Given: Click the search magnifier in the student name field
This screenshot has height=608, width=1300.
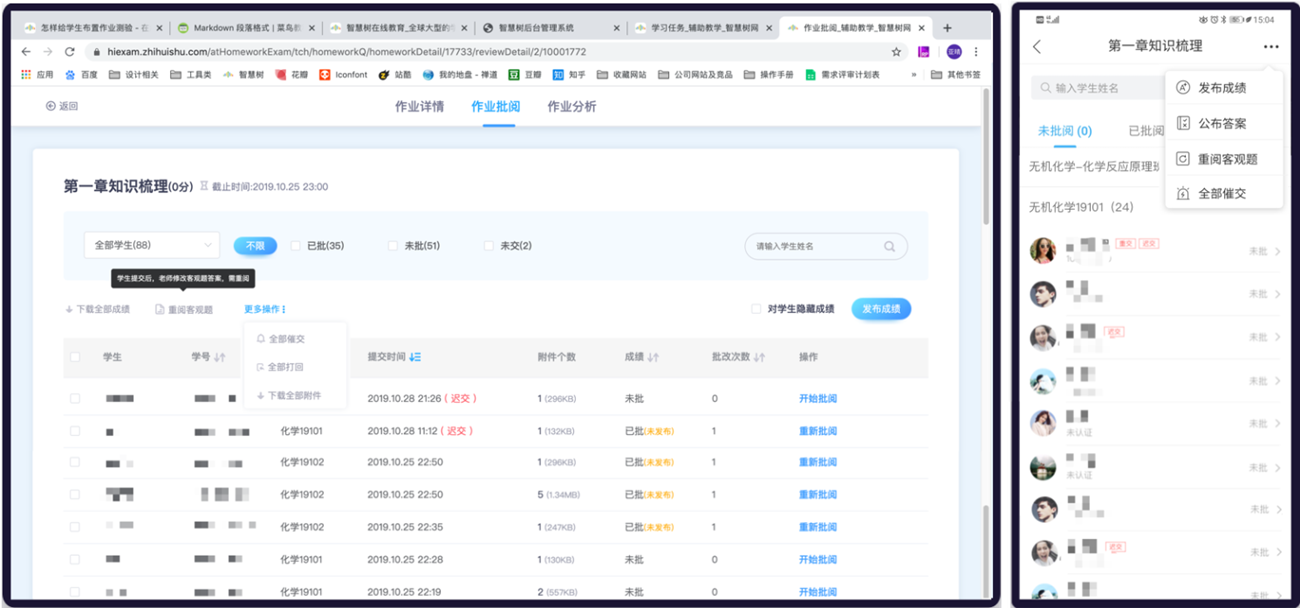Looking at the screenshot, I should pyautogui.click(x=888, y=246).
